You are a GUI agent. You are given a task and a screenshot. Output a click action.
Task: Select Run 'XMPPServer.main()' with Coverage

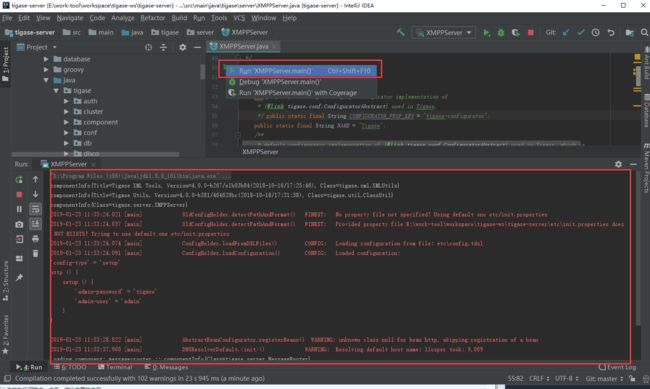tap(301, 92)
